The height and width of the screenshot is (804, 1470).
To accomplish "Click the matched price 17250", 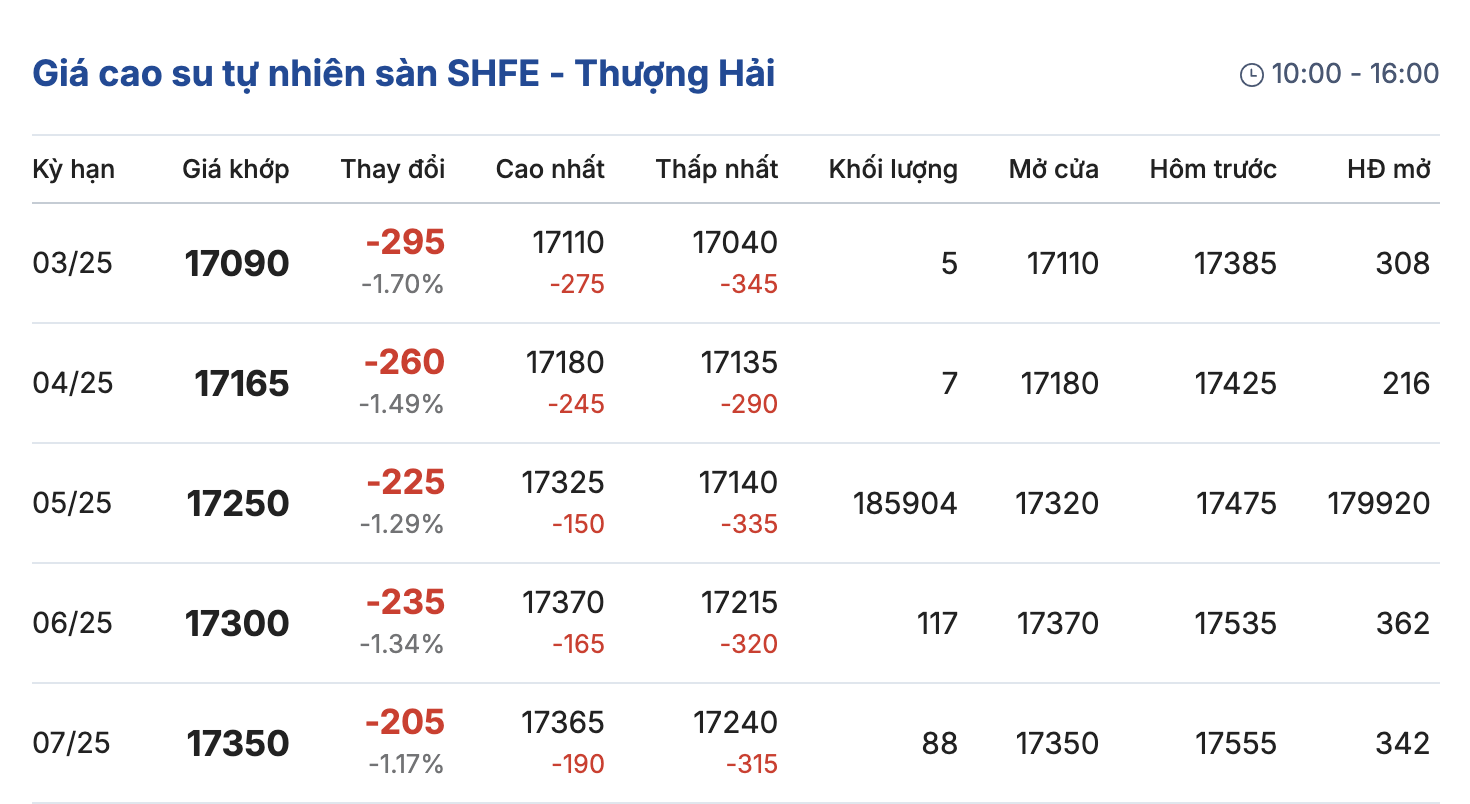I will [x=238, y=504].
